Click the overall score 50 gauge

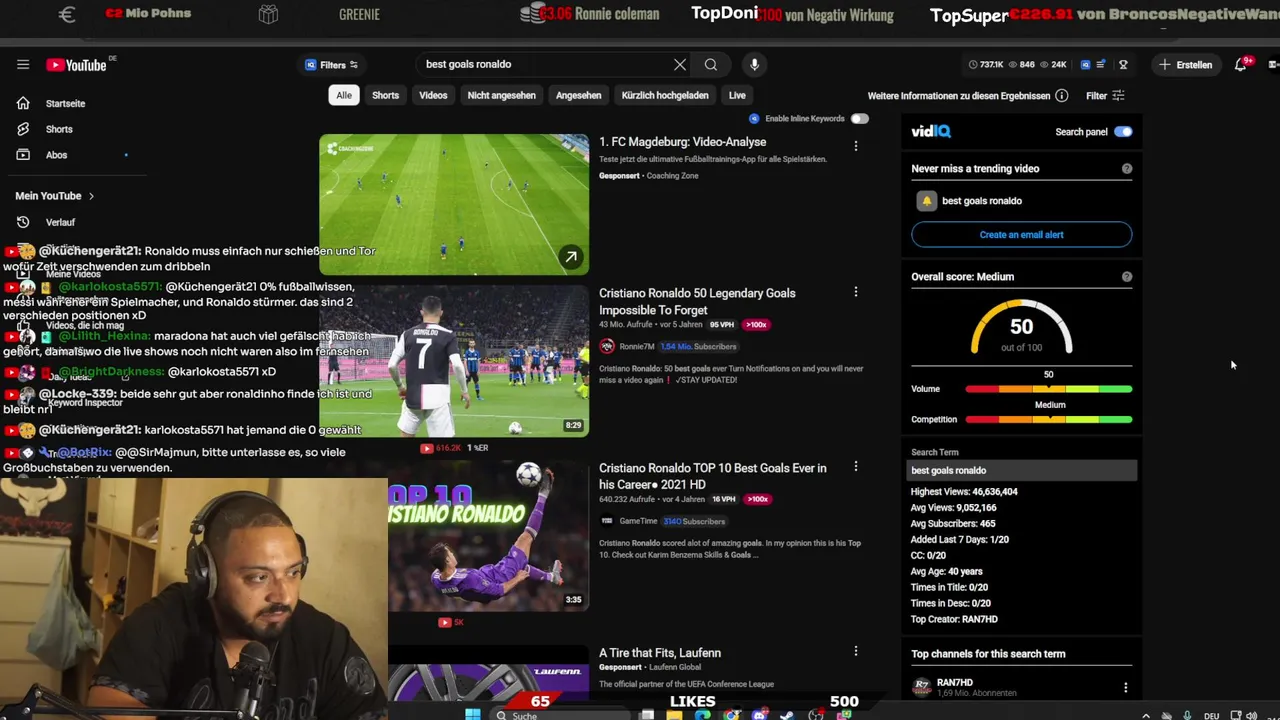click(1021, 327)
